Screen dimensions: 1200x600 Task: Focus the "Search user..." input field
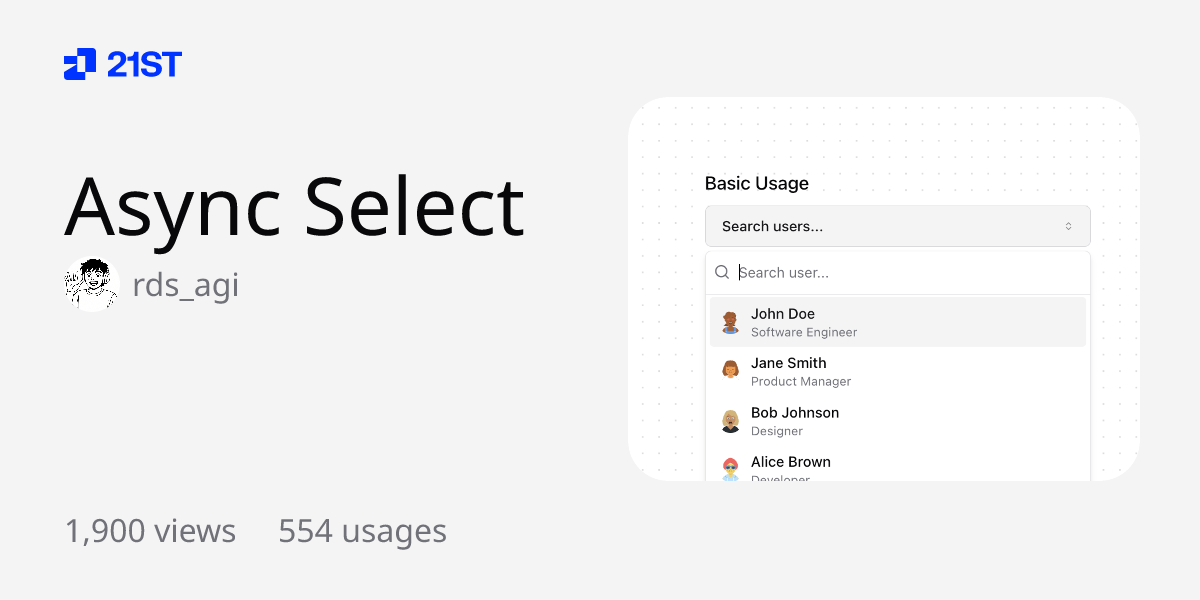(x=905, y=272)
